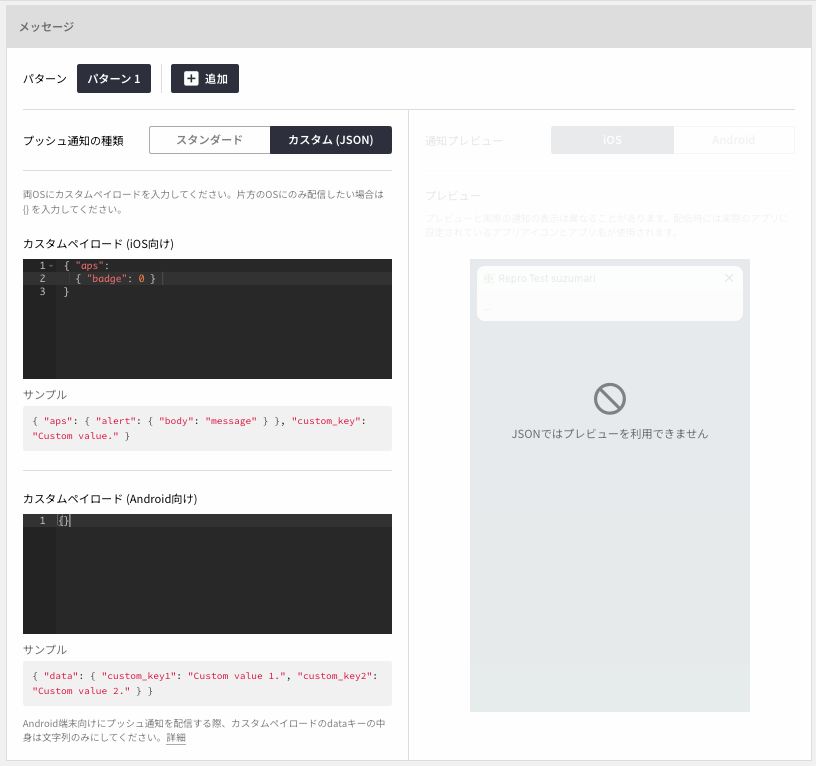Click line number 3 in iOS editor gutter
This screenshot has height=766, width=816.
[43, 291]
